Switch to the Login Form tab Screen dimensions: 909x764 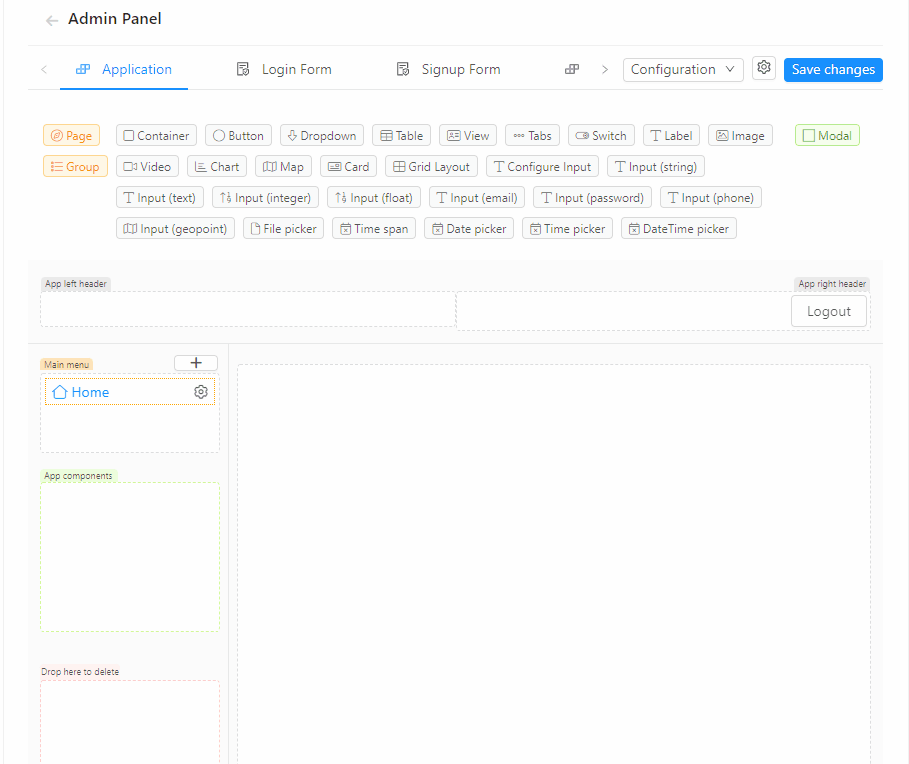click(284, 69)
